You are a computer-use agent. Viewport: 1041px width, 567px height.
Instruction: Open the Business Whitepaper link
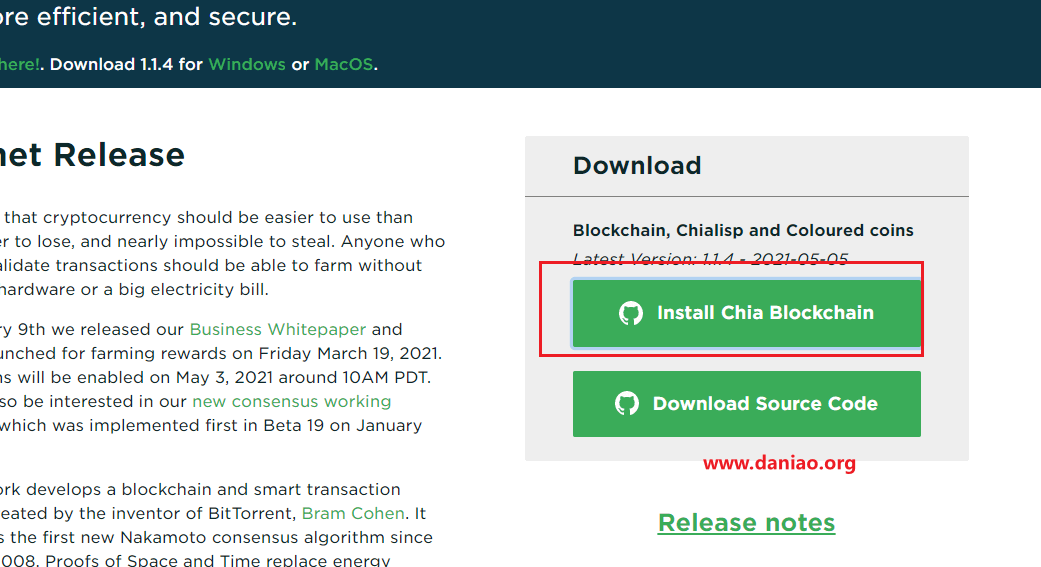click(278, 329)
